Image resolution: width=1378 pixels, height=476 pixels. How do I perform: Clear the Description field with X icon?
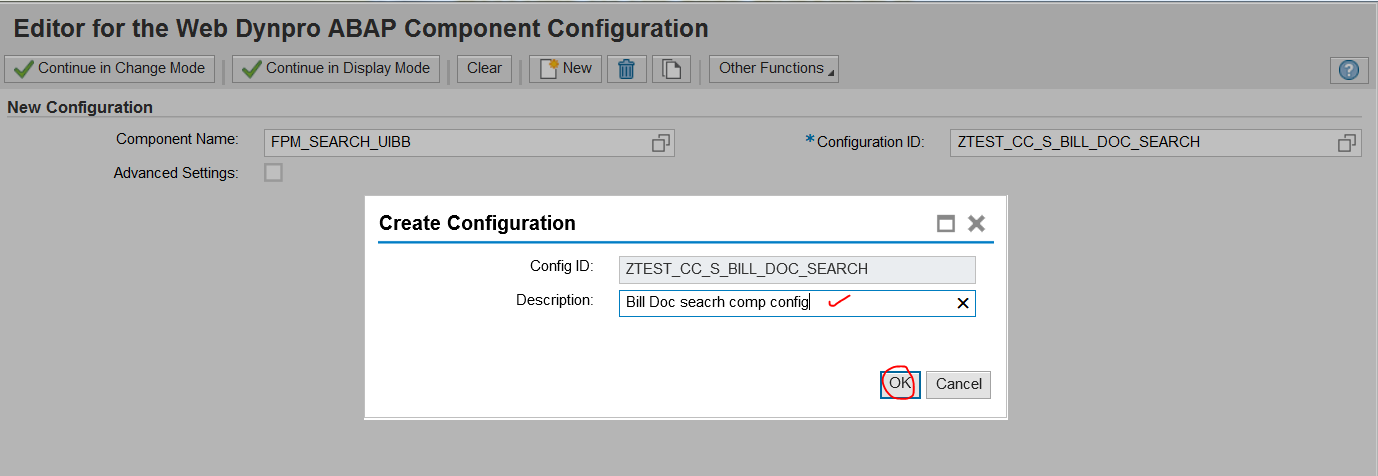(x=963, y=303)
